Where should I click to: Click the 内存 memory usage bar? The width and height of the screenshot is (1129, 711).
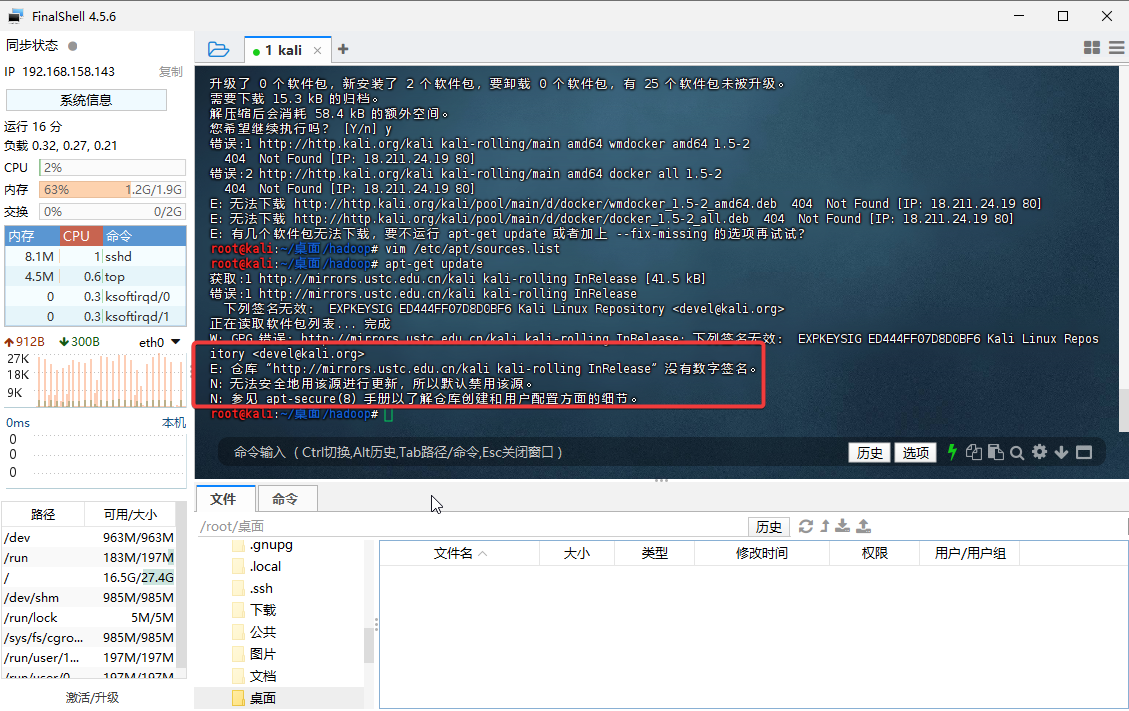[112, 190]
